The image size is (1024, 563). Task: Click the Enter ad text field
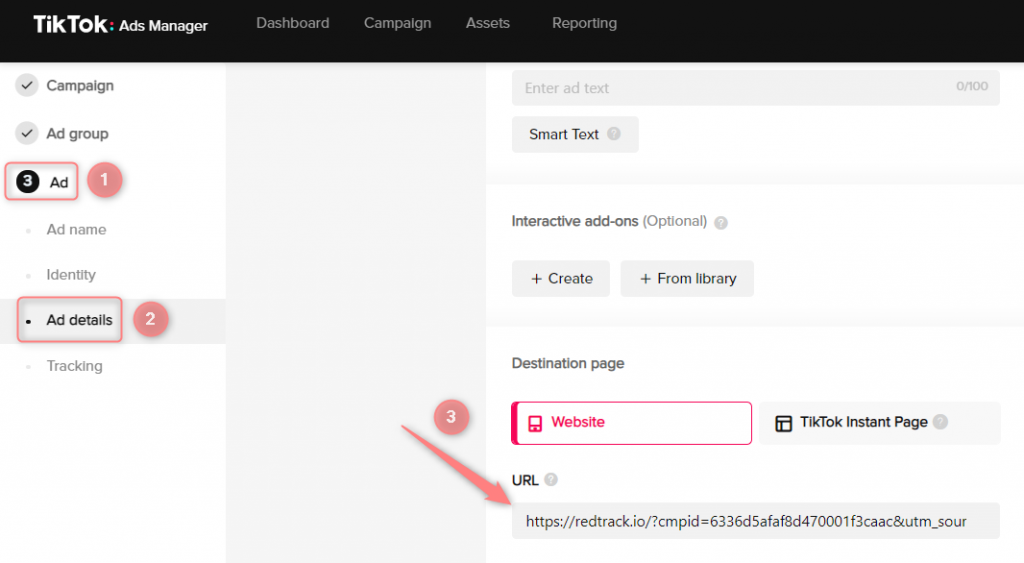click(x=756, y=88)
